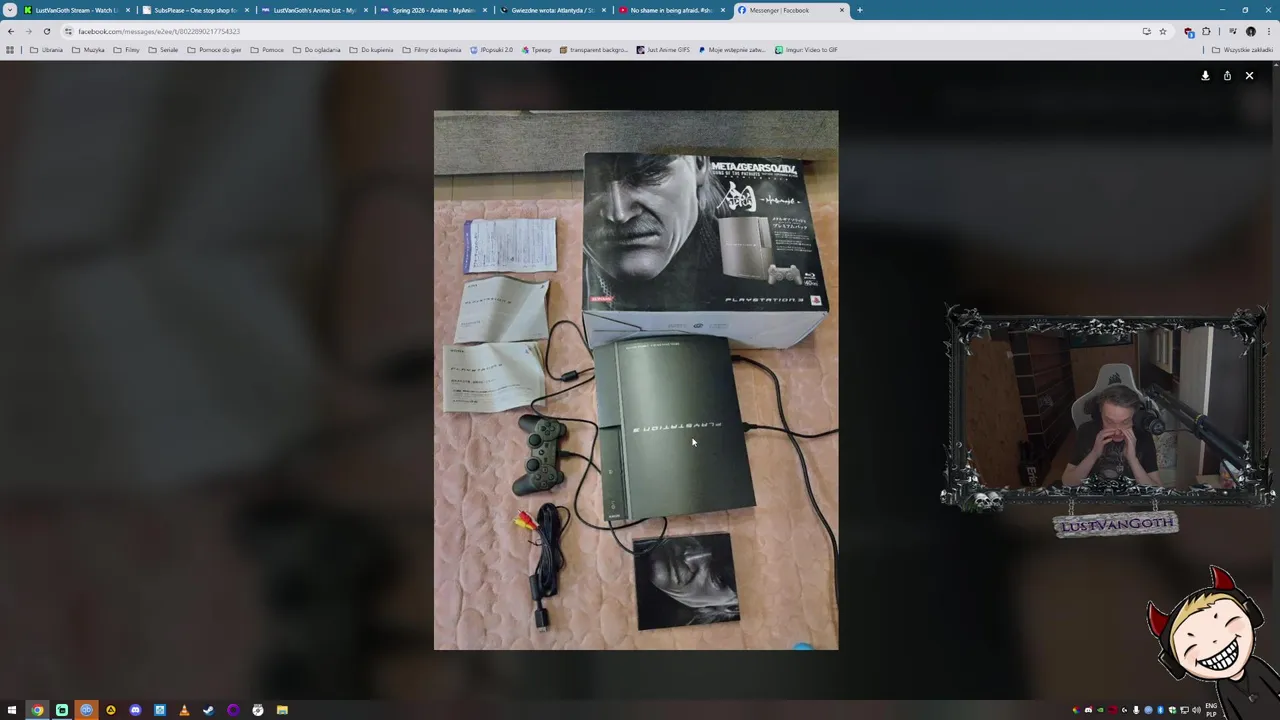Switch to the Gwiezdne wrota: Atlantyda tab
This screenshot has width=1280, height=720.
pyautogui.click(x=552, y=10)
